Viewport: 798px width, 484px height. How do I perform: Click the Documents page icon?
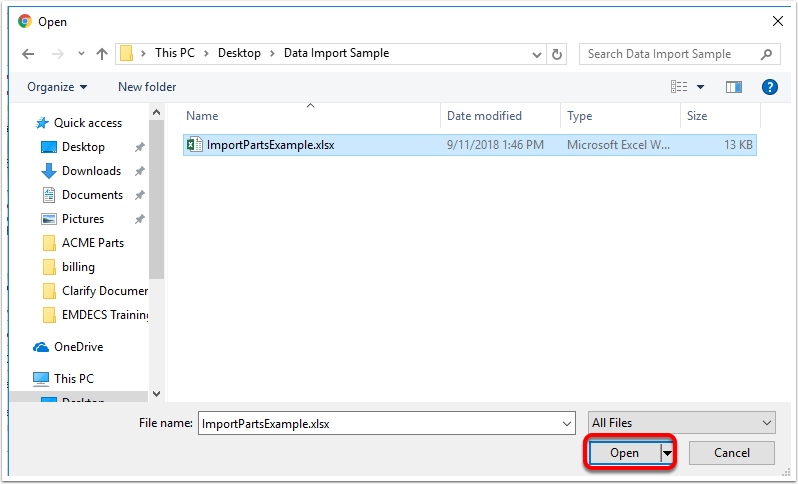point(49,195)
